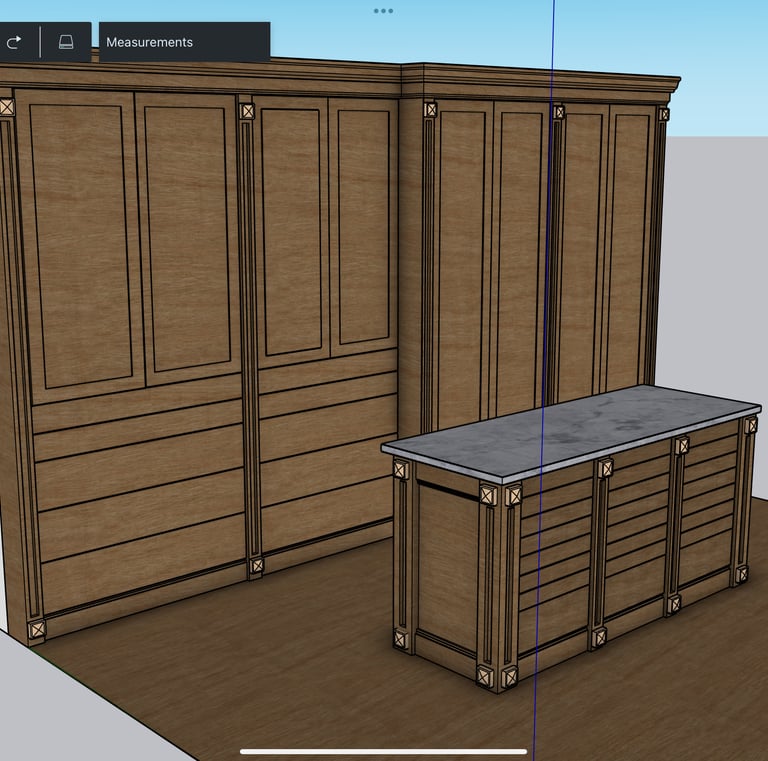Click the drive-shaped save icon in toolbar
768x761 pixels.
[66, 42]
